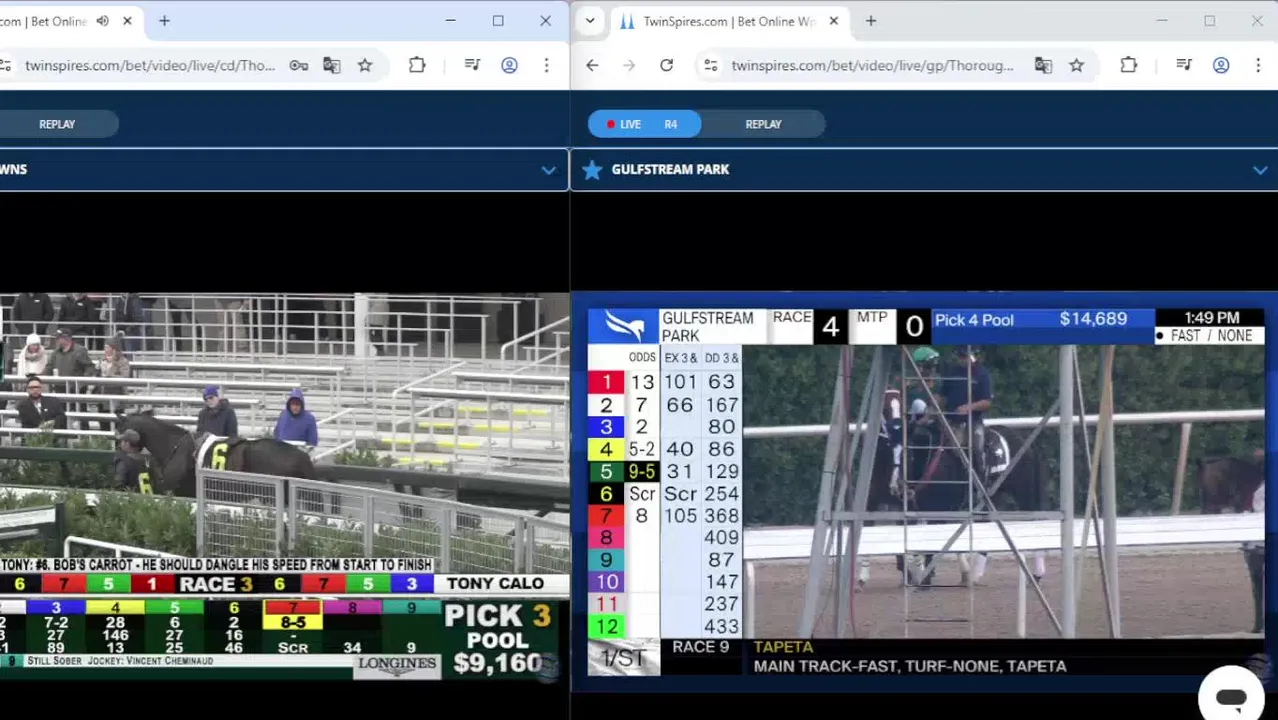Viewport: 1278px width, 720px height.
Task: Click right window URL twinspires.com/bet/video/live/gp
Action: tap(872, 65)
